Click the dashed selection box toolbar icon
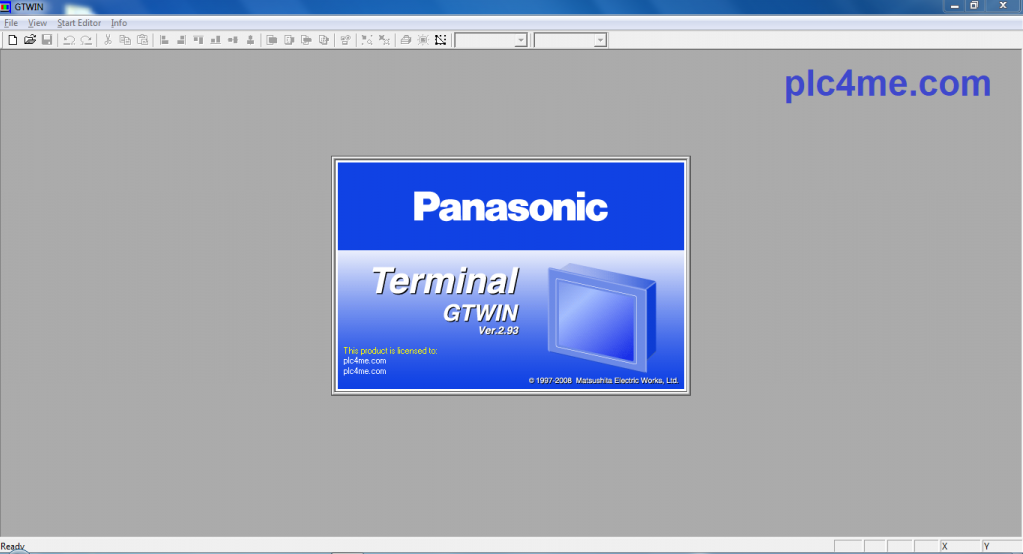The height and width of the screenshot is (554, 1023). click(440, 40)
